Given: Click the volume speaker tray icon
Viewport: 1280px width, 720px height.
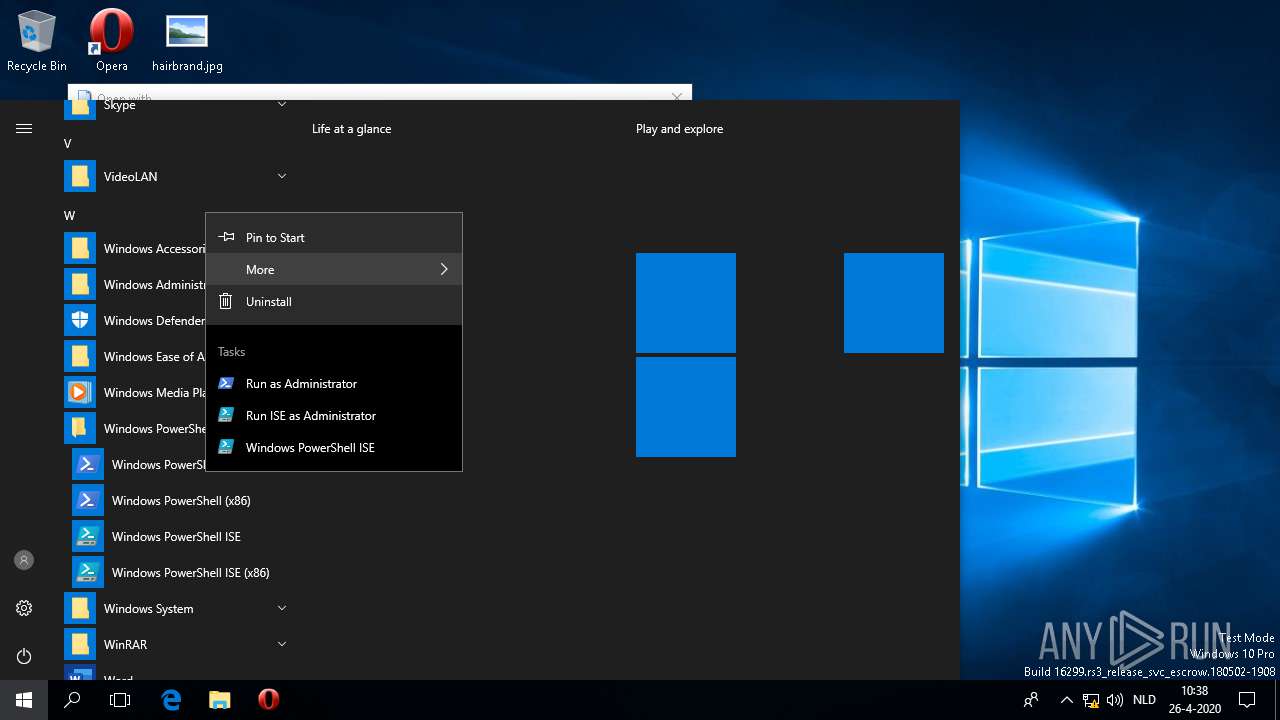Looking at the screenshot, I should (x=1115, y=700).
